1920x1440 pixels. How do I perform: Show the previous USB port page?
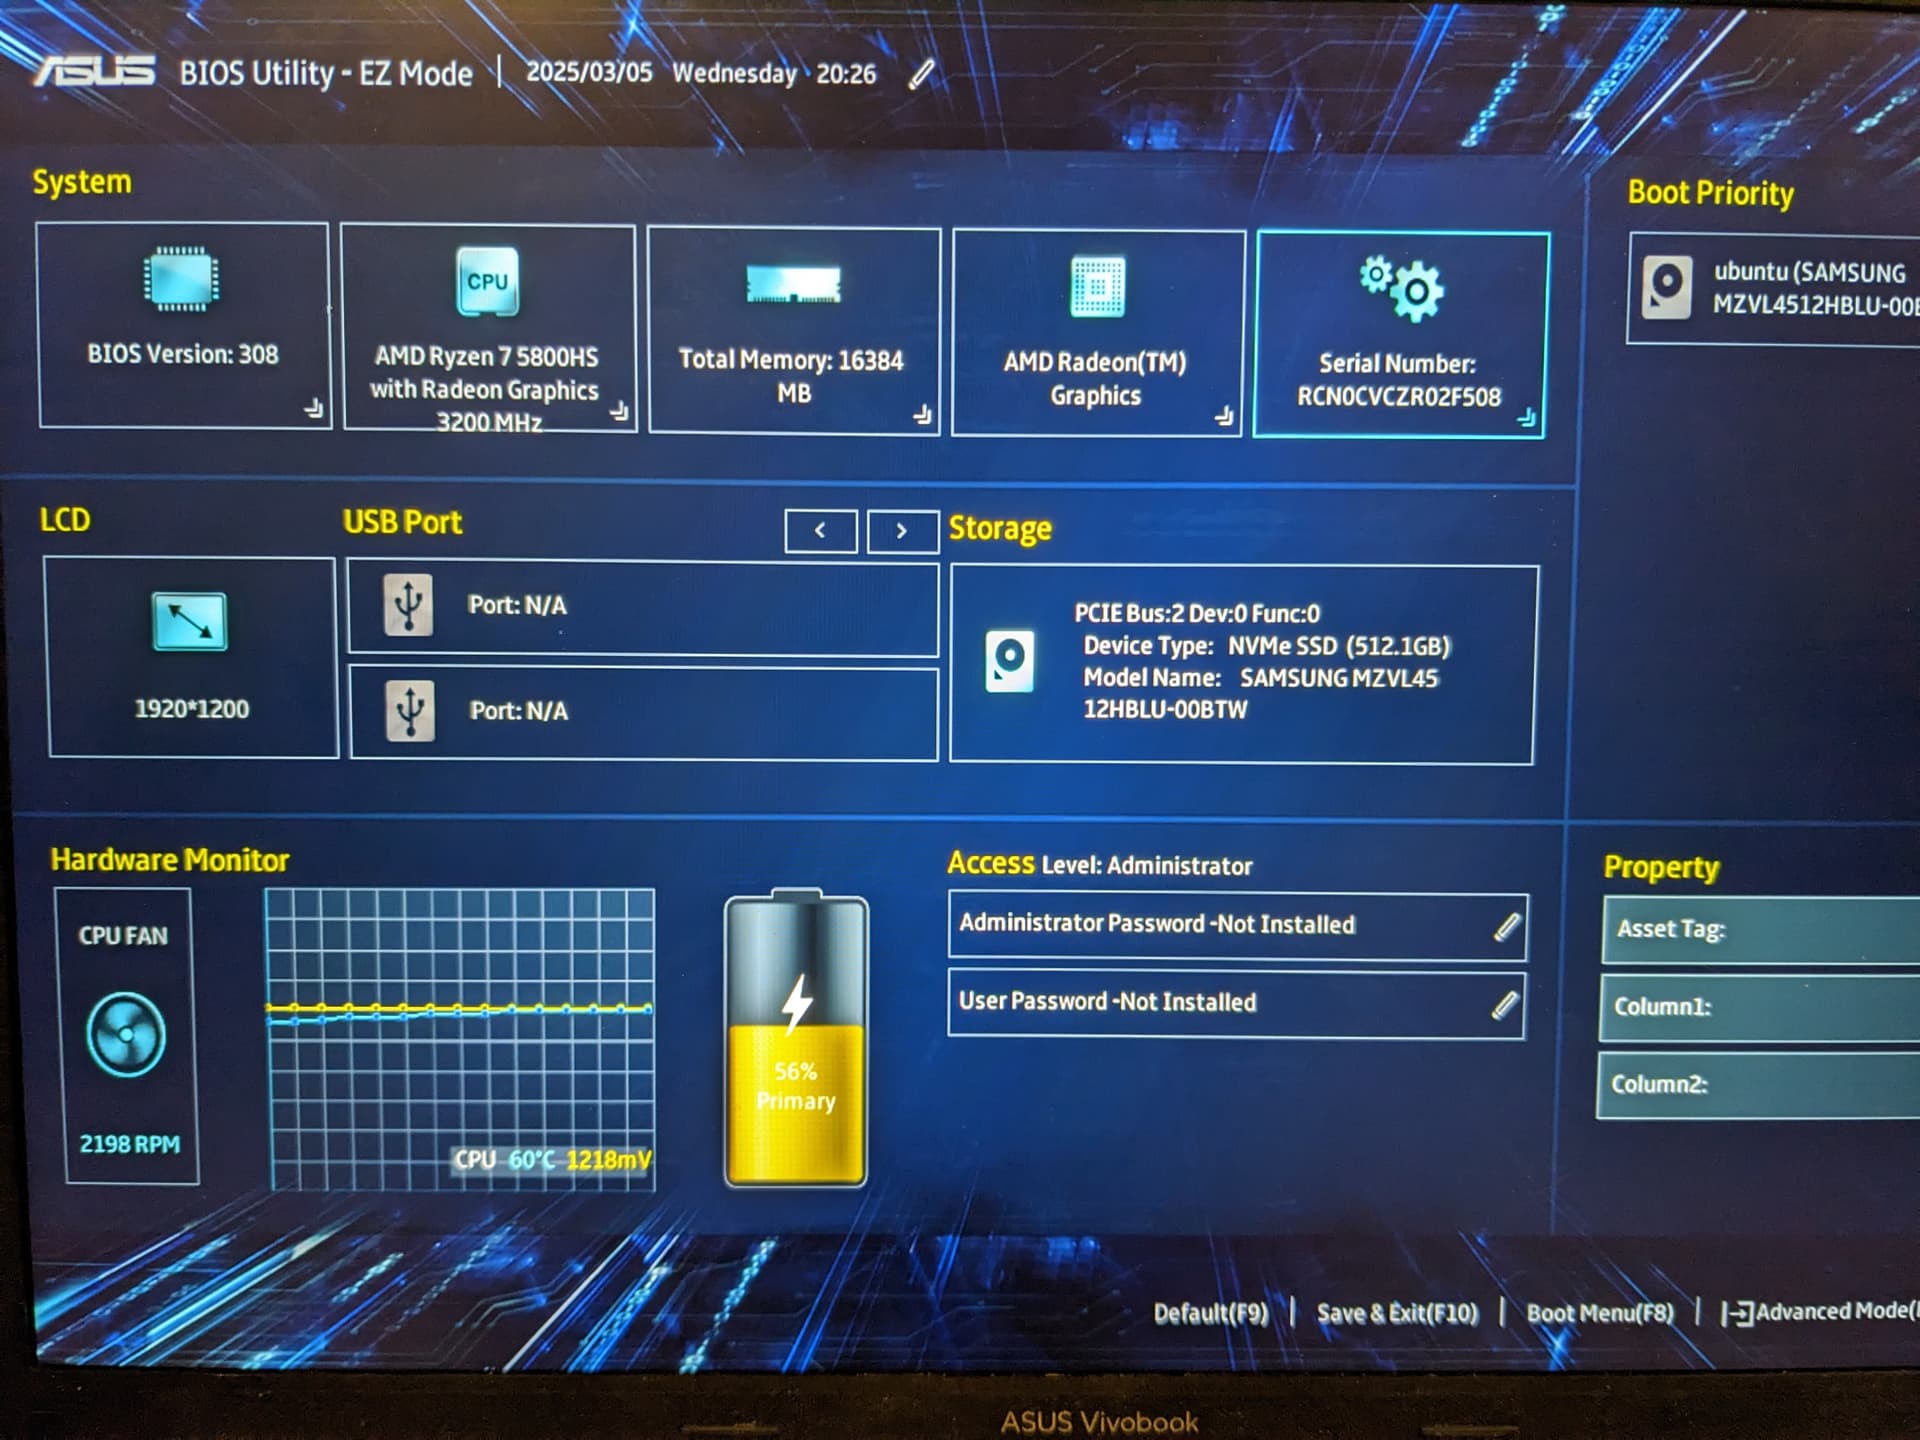[821, 531]
